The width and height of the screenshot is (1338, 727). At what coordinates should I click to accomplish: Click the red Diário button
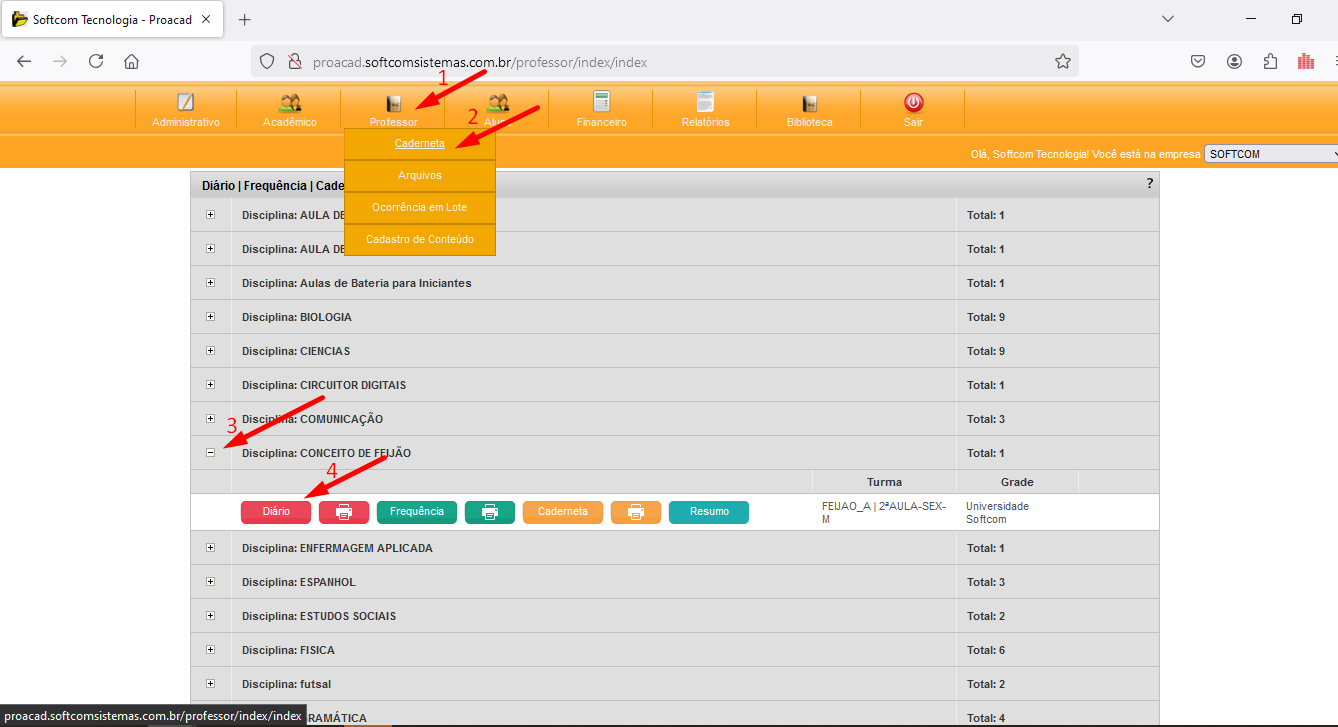(x=276, y=512)
